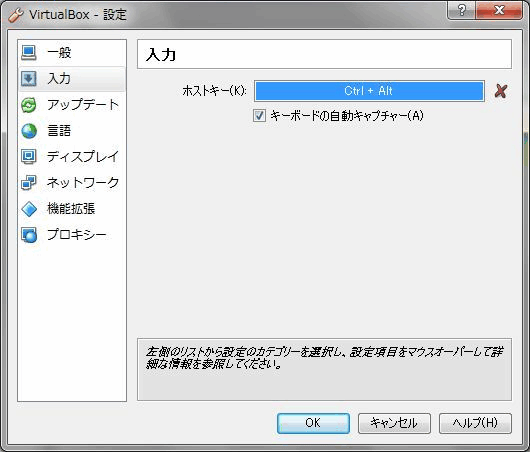Click the 一般 monitor icon

point(29,52)
